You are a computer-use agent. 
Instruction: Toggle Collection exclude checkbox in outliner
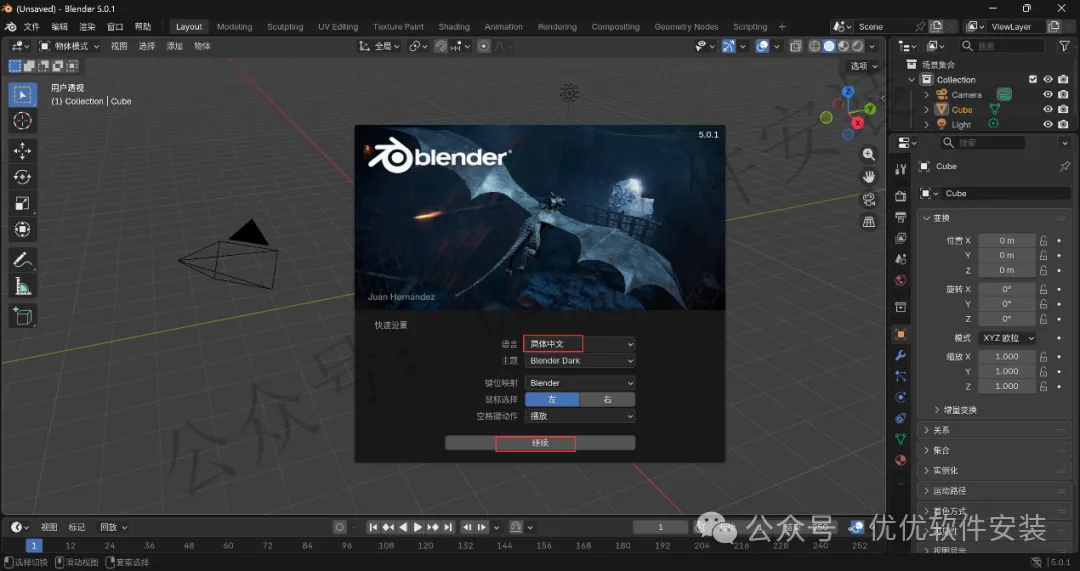[x=1032, y=80]
